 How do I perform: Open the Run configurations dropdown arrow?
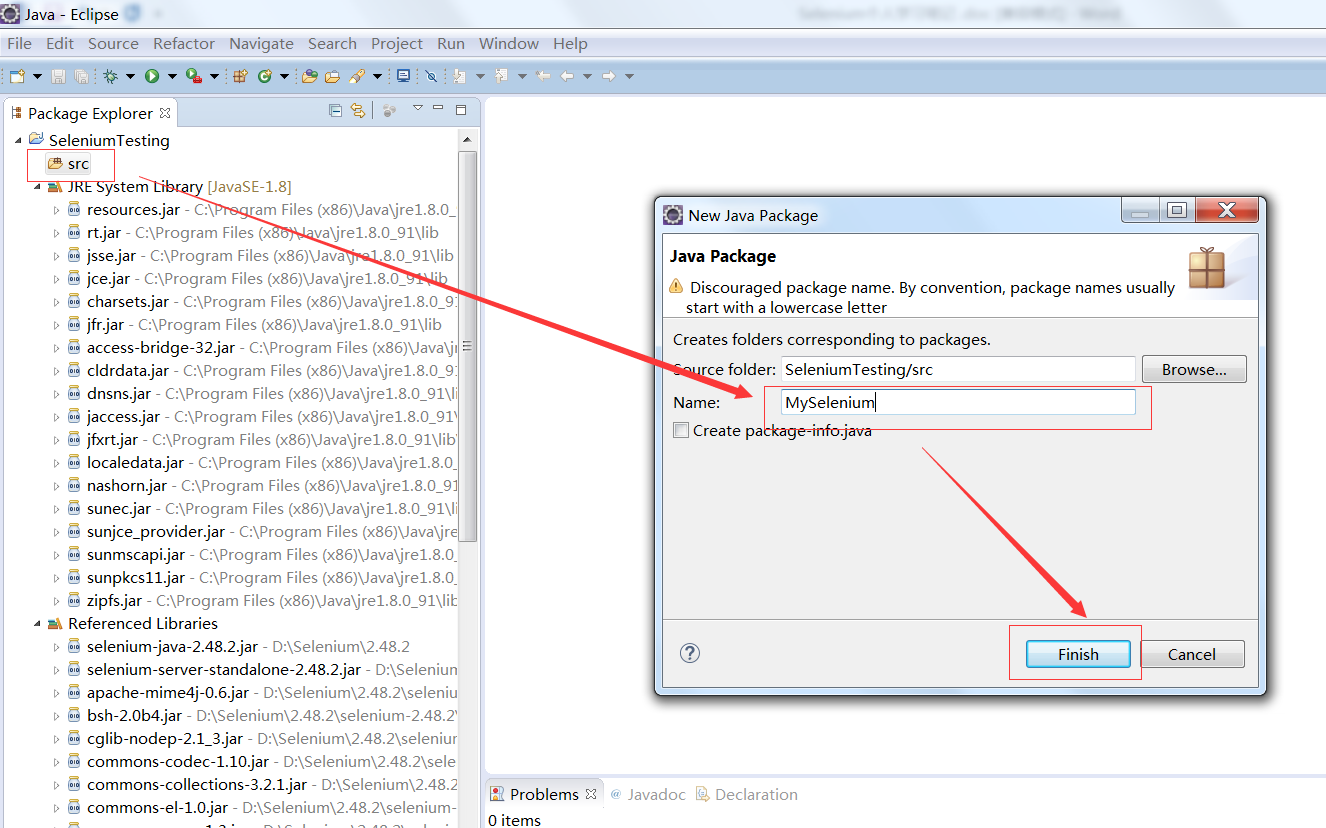172,76
